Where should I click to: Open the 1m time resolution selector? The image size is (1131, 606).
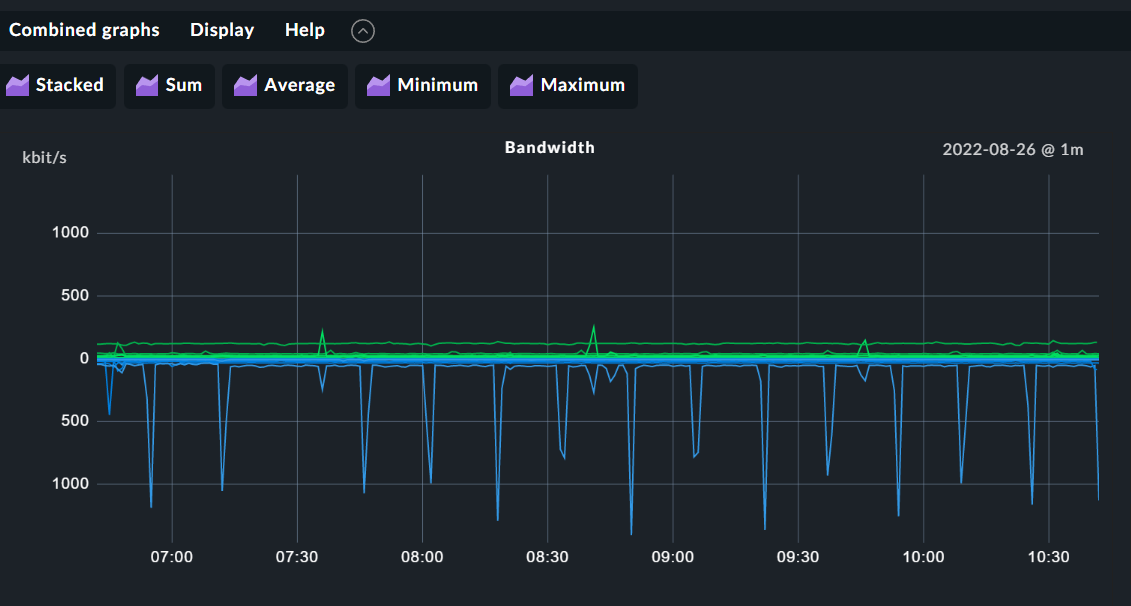click(x=1074, y=149)
